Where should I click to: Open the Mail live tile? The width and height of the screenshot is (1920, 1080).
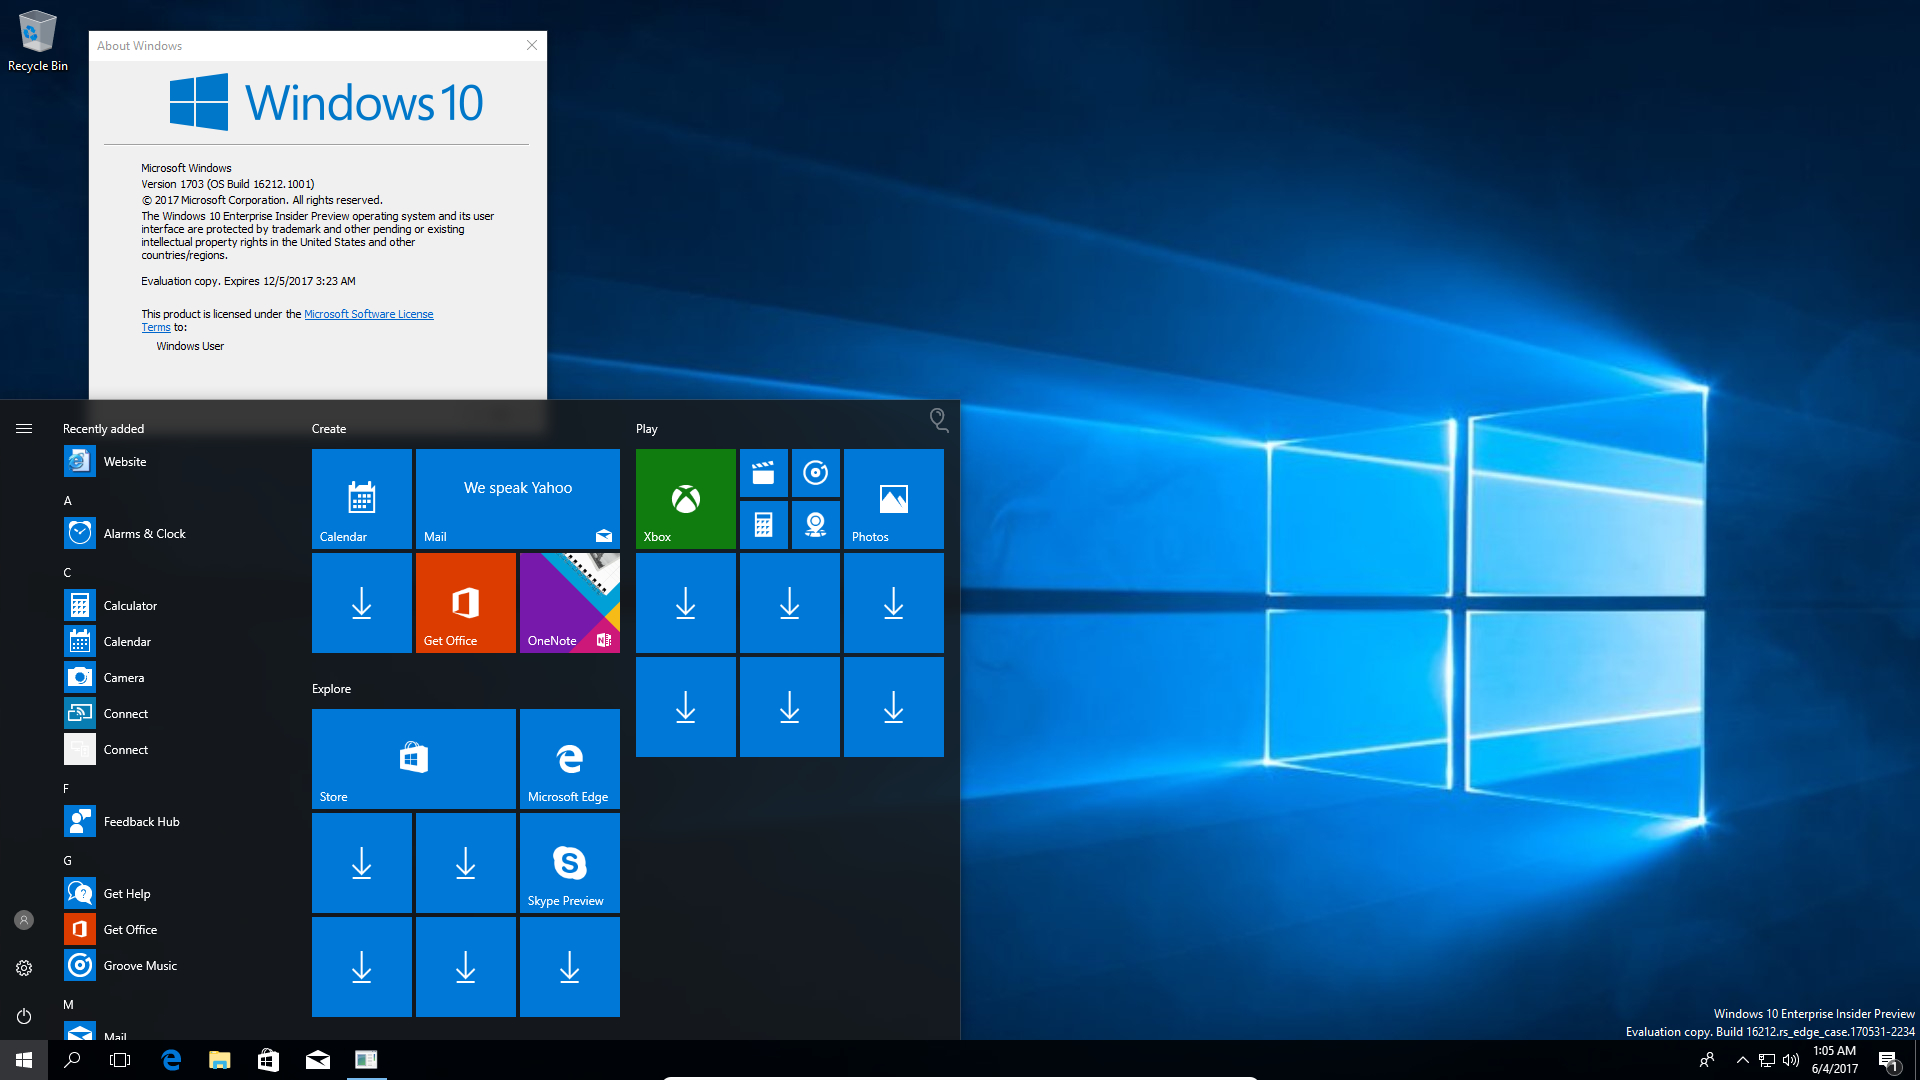tap(518, 499)
